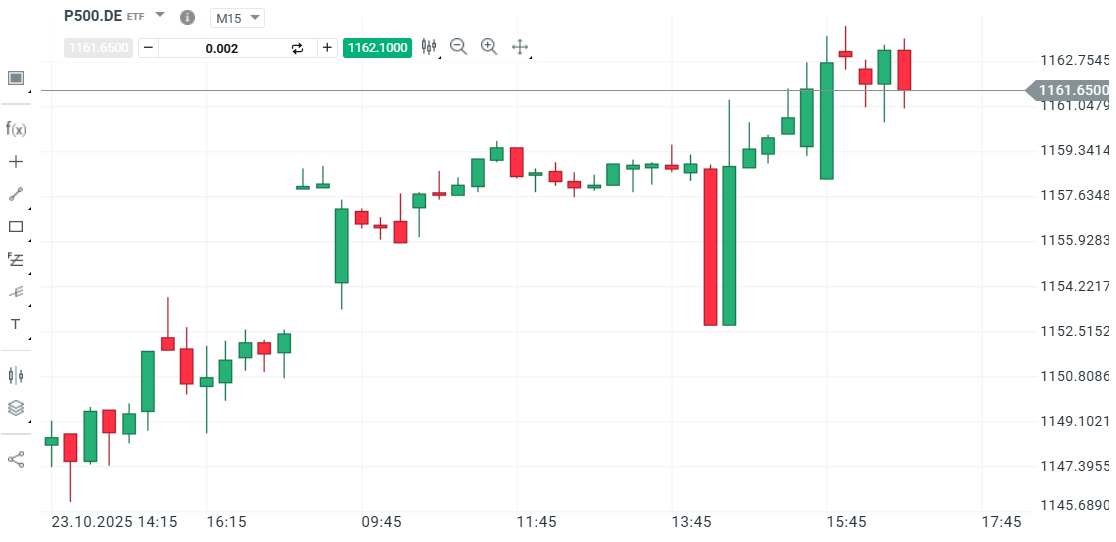
Task: Toggle the chart layout panel icon
Action: click(x=15, y=78)
